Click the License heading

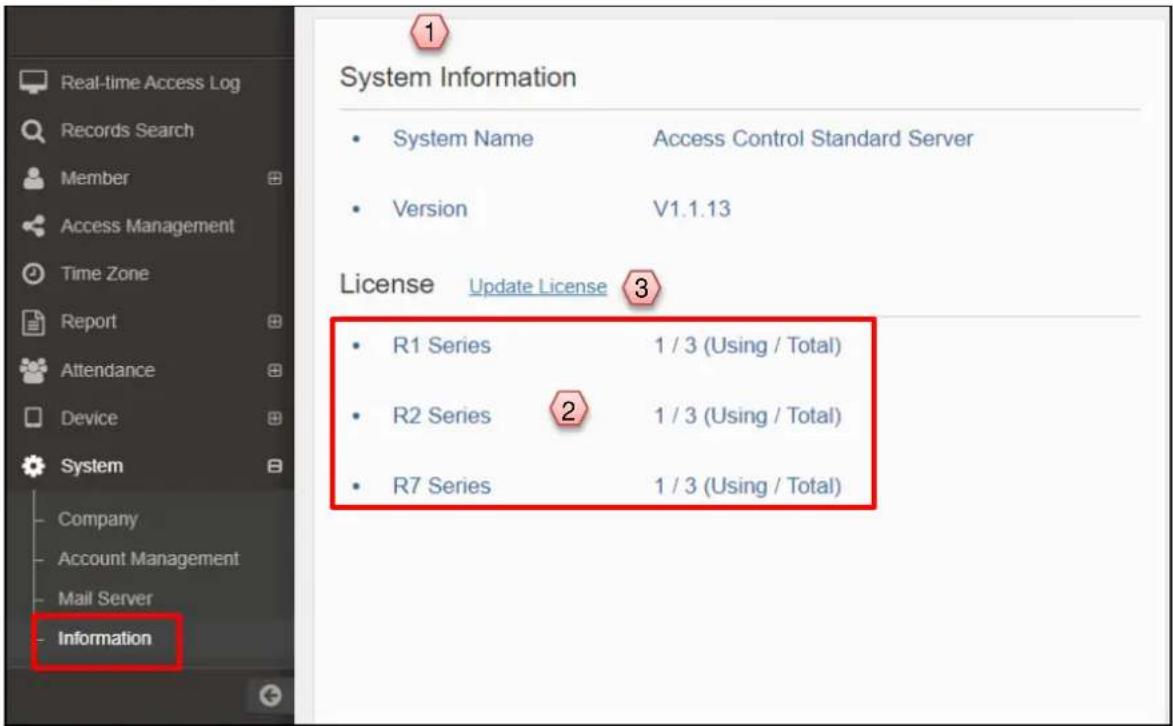tap(387, 284)
